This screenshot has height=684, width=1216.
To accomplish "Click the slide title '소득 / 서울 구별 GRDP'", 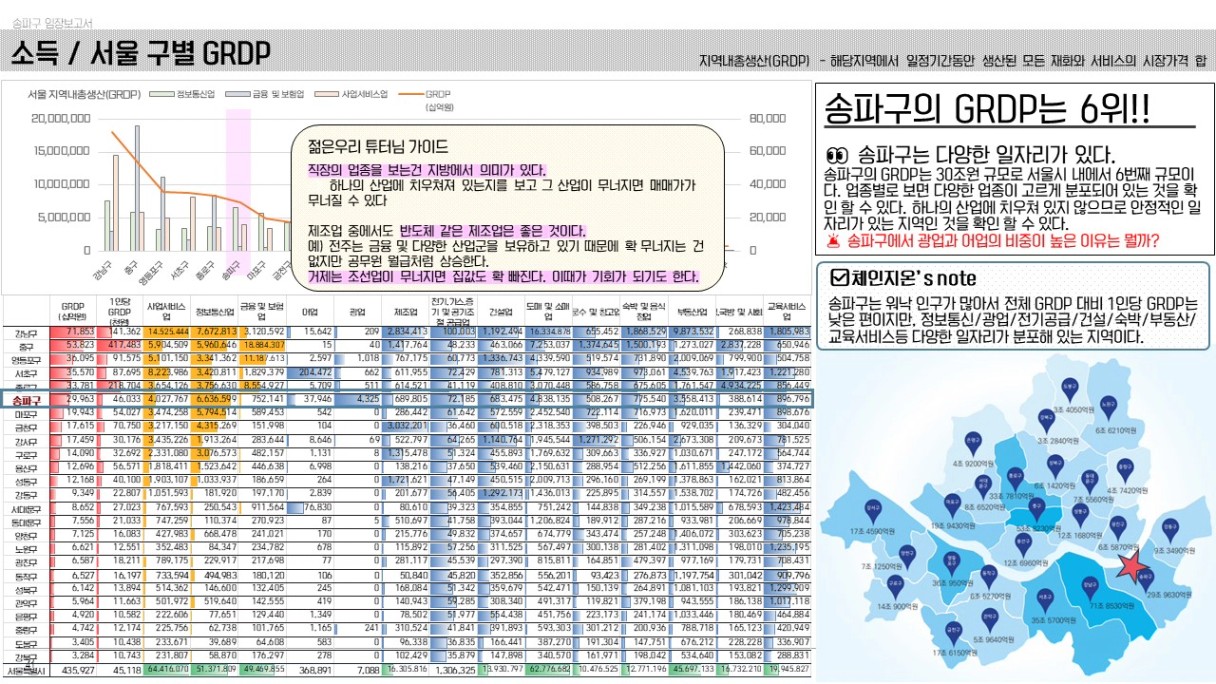I will click(141, 53).
